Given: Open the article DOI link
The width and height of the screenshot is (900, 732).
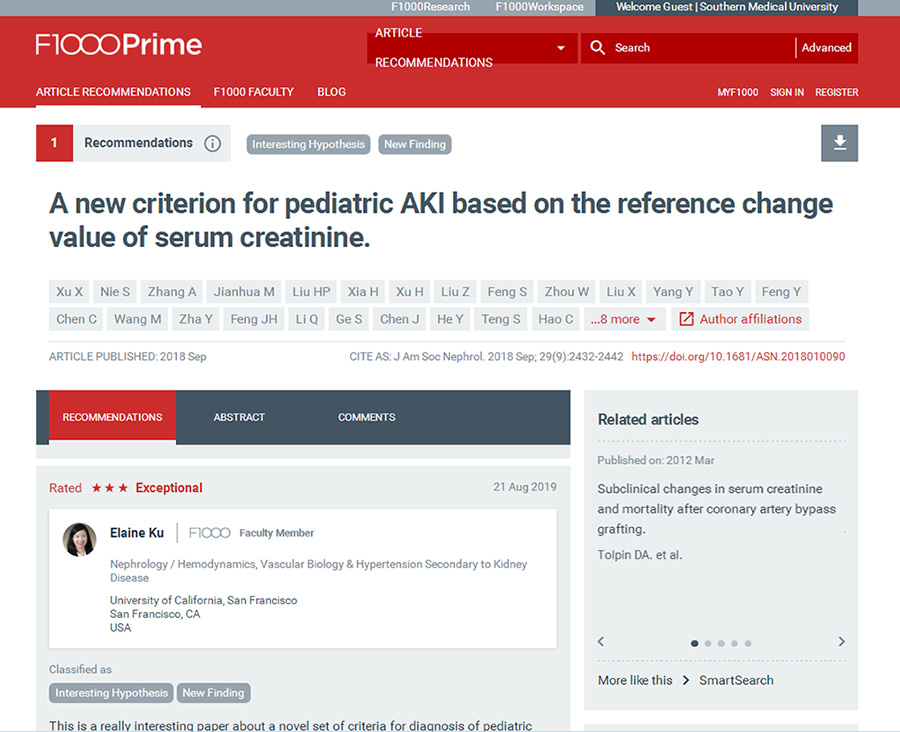Looking at the screenshot, I should 738,357.
